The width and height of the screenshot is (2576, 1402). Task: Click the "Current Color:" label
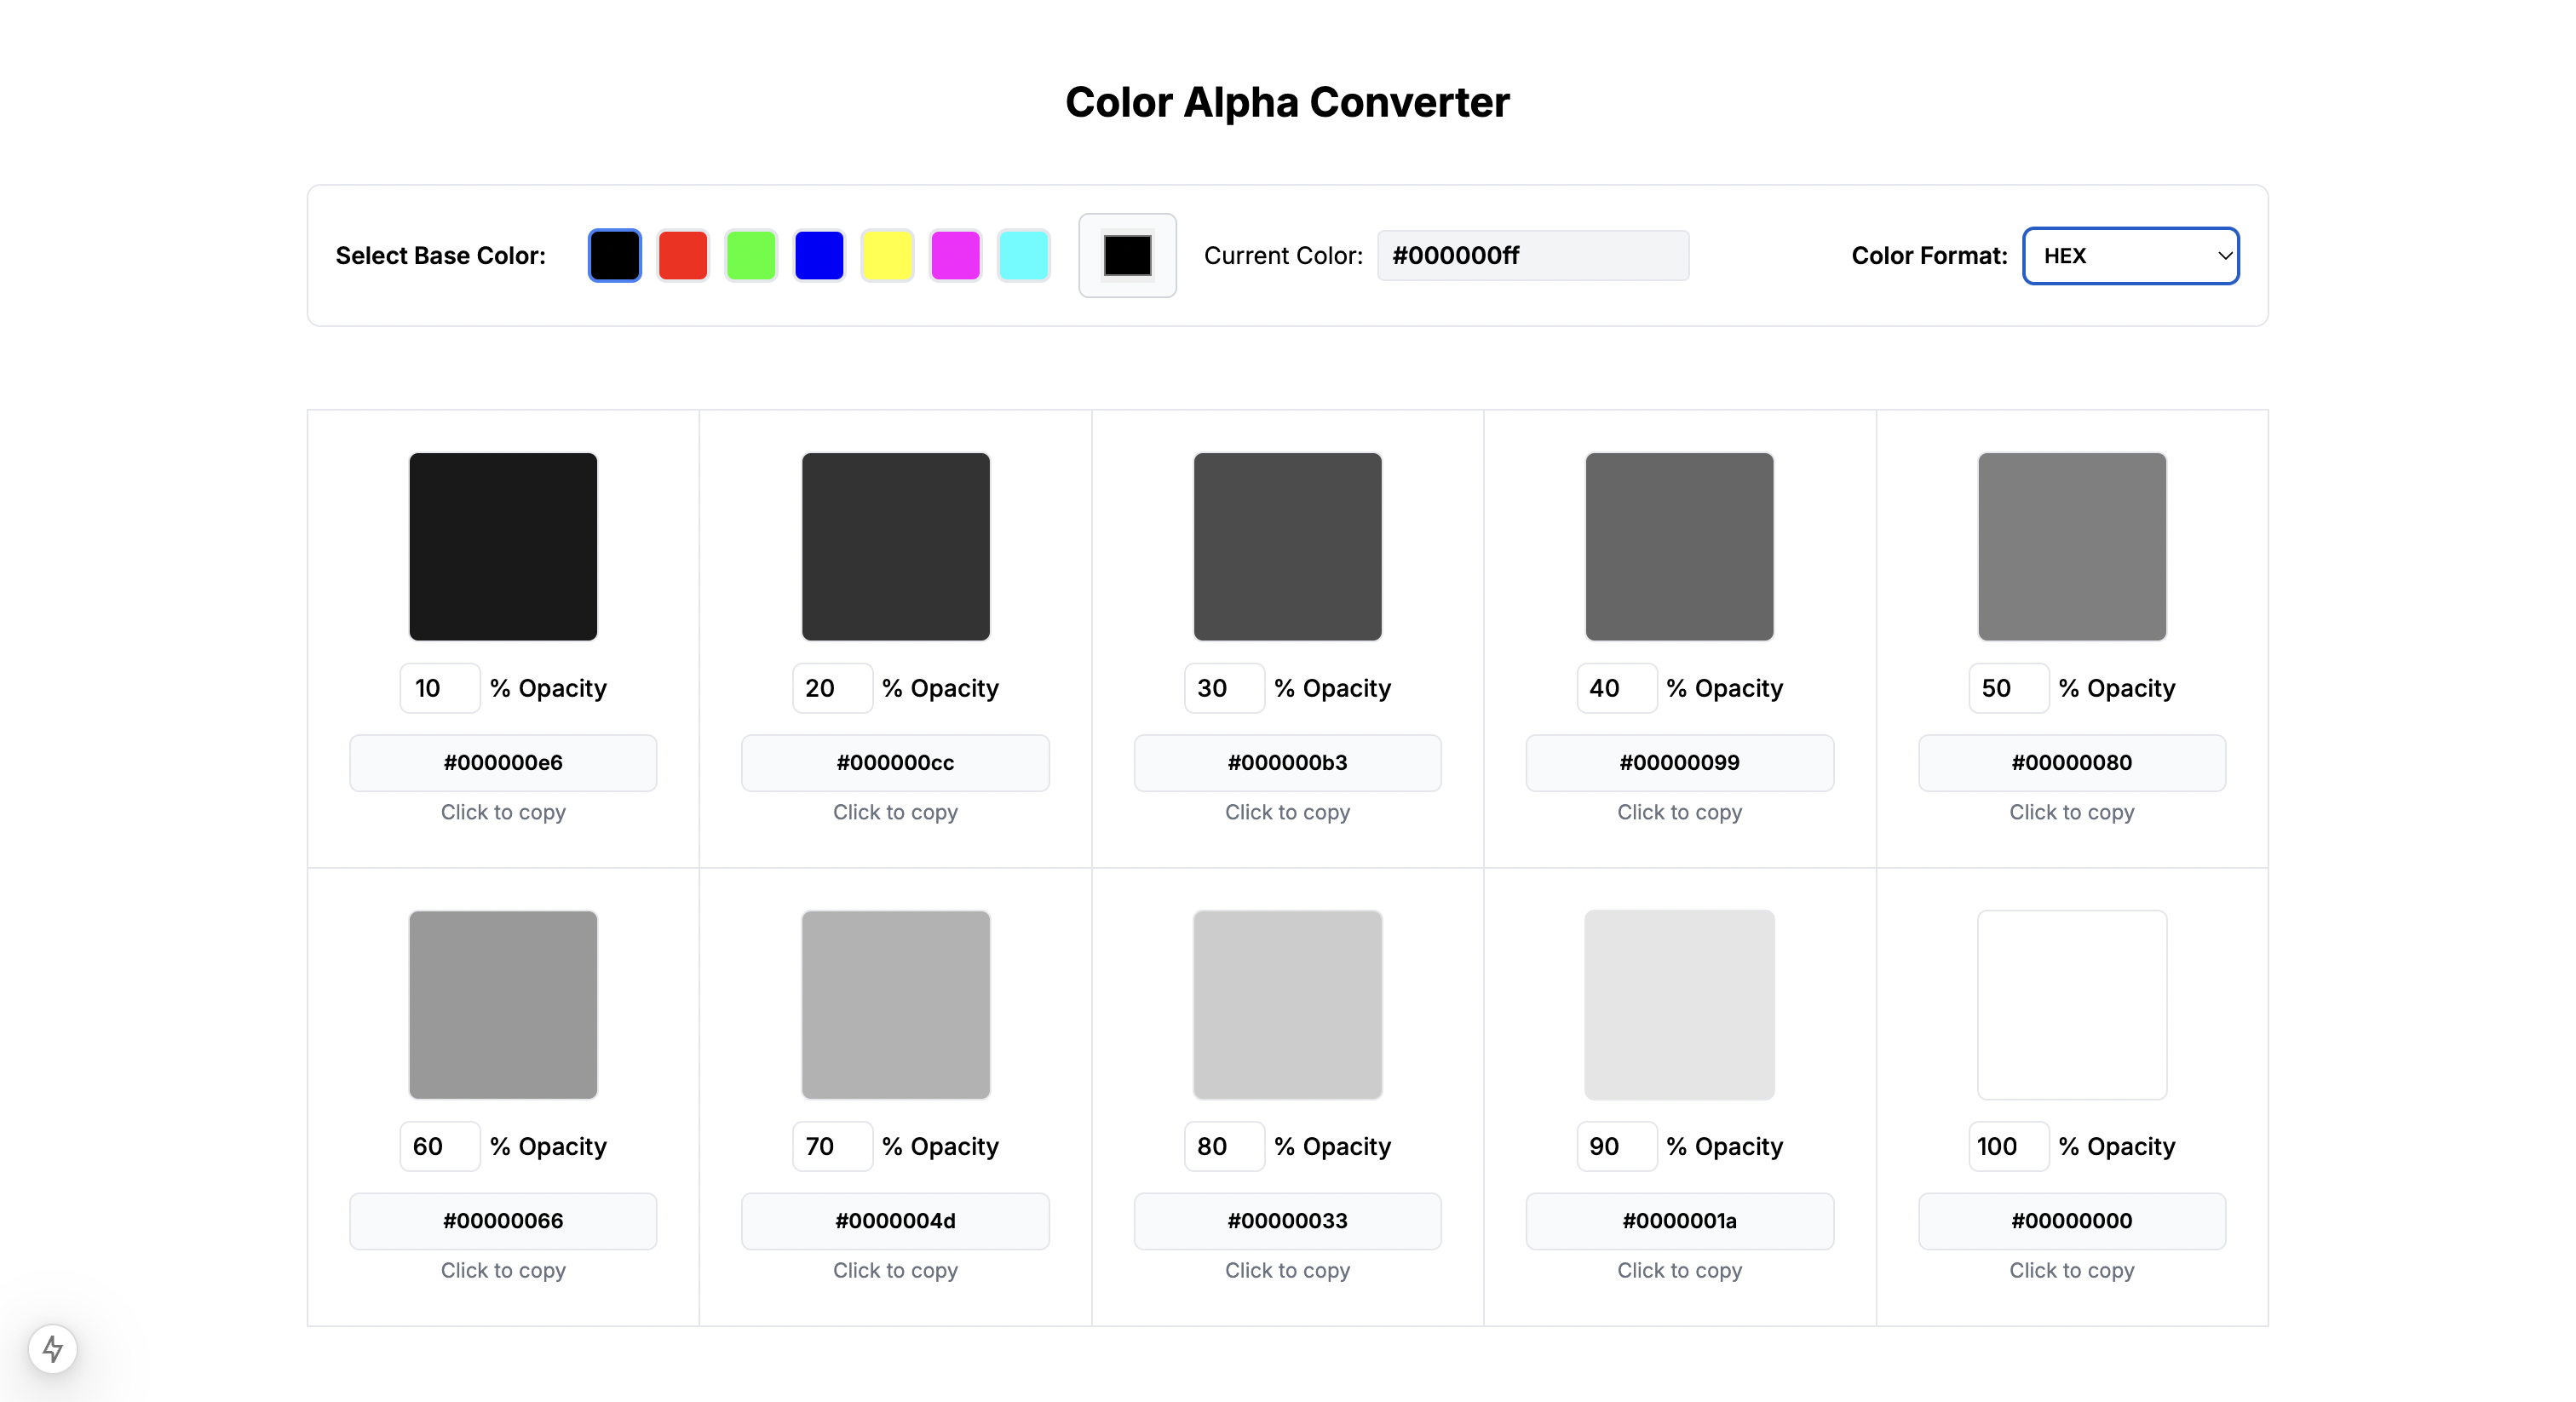click(x=1283, y=255)
